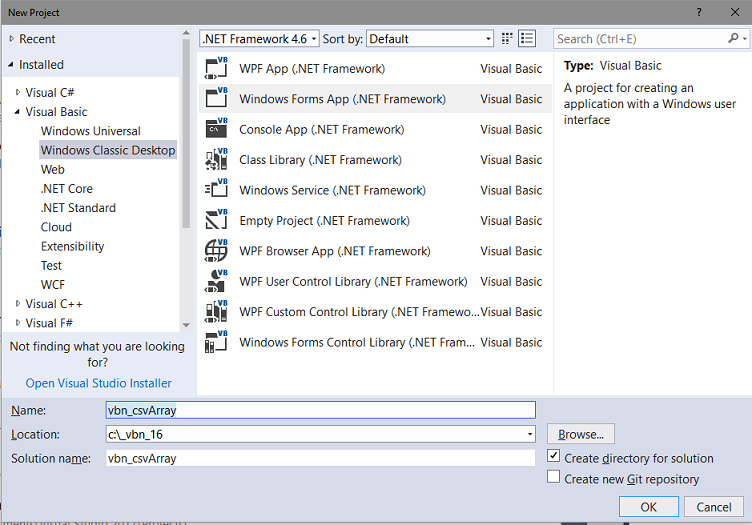Click the project Name input field
This screenshot has width=752, height=525.
point(320,410)
